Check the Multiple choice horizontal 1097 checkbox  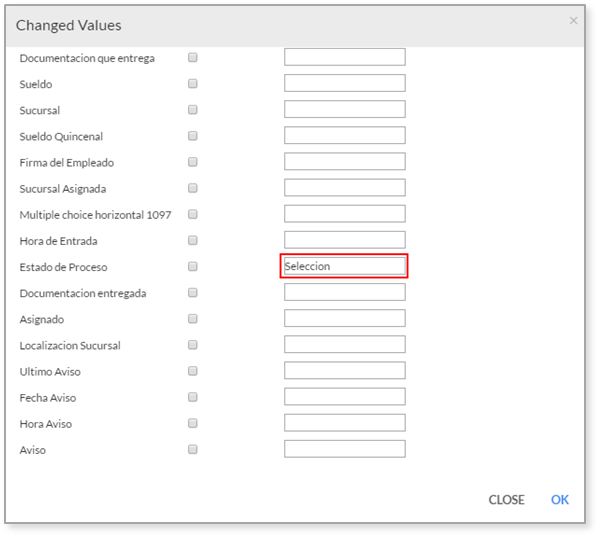point(193,214)
